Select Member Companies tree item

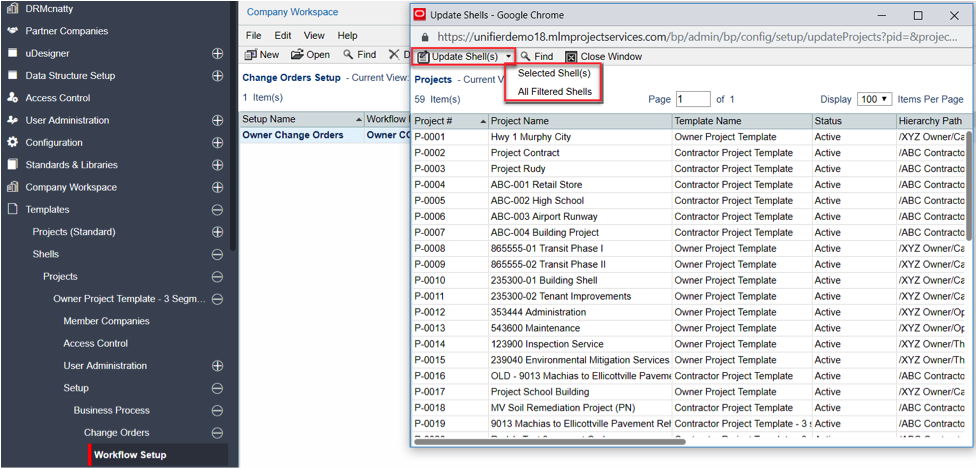tap(107, 321)
